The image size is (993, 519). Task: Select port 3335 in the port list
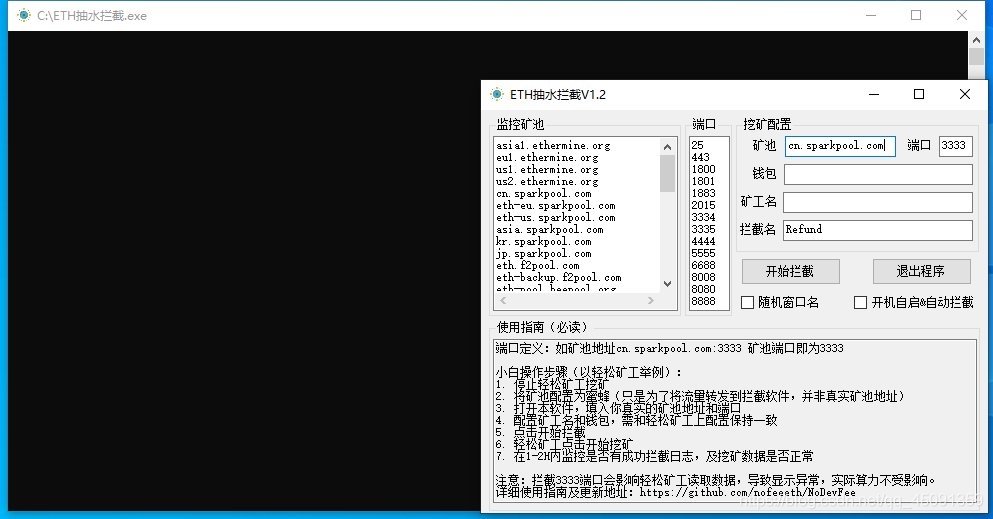704,229
